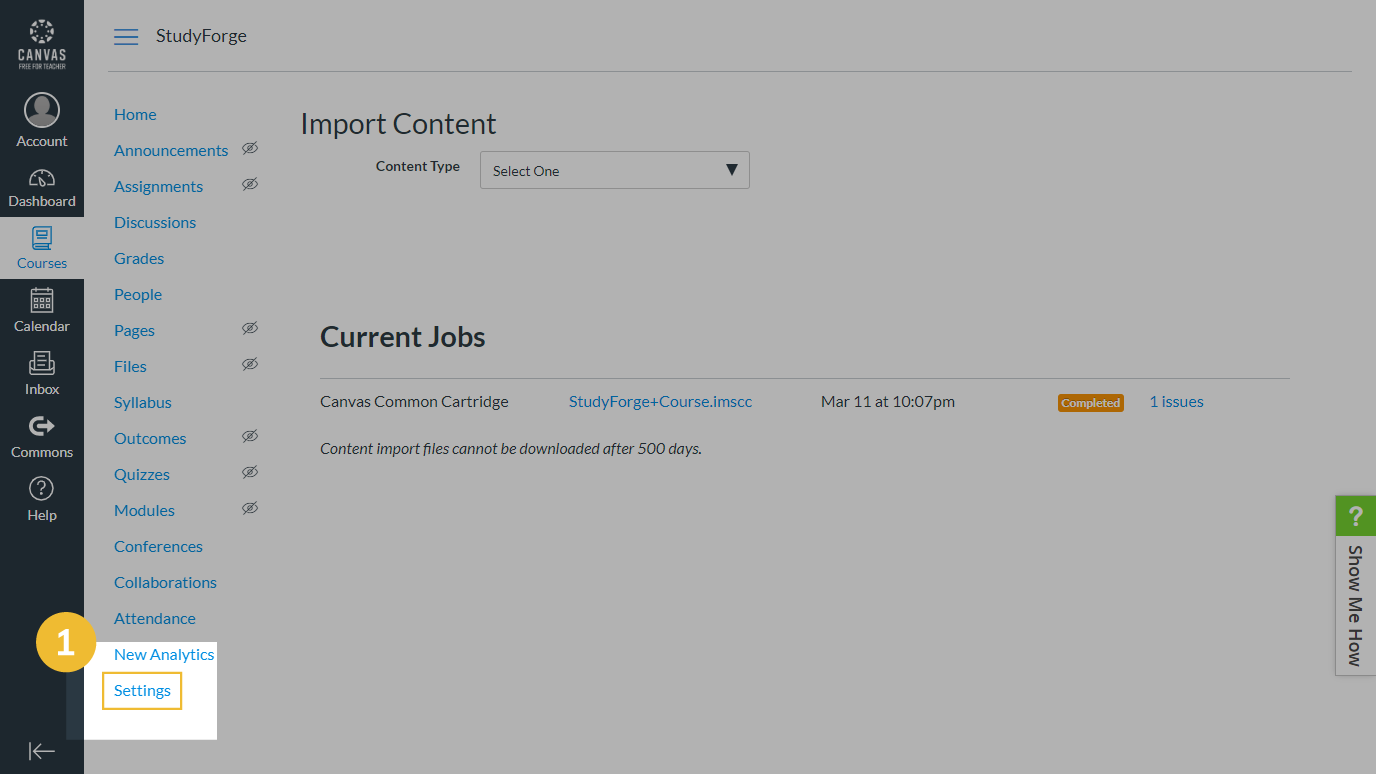This screenshot has height=774, width=1376.
Task: Open the StudyForge+Course.imscc file link
Action: point(660,402)
